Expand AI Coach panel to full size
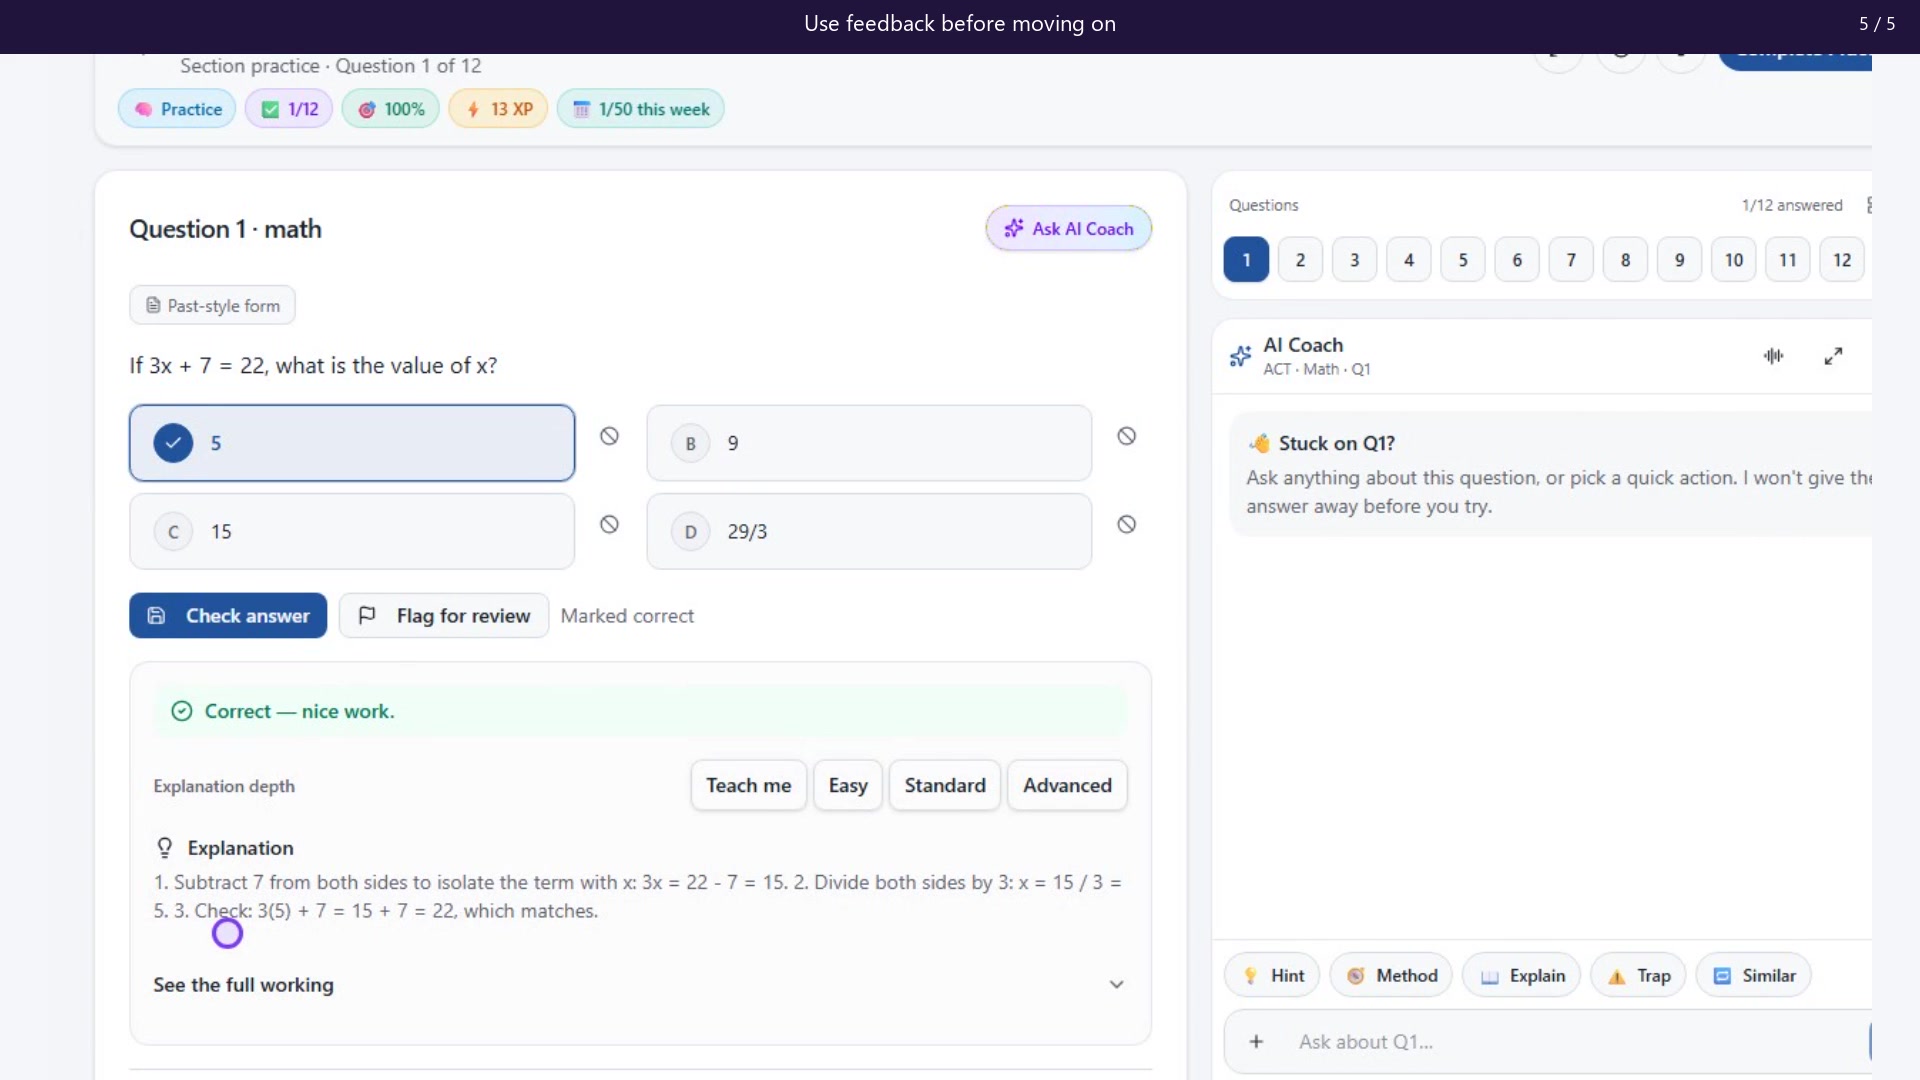The image size is (1920, 1080). click(1833, 356)
